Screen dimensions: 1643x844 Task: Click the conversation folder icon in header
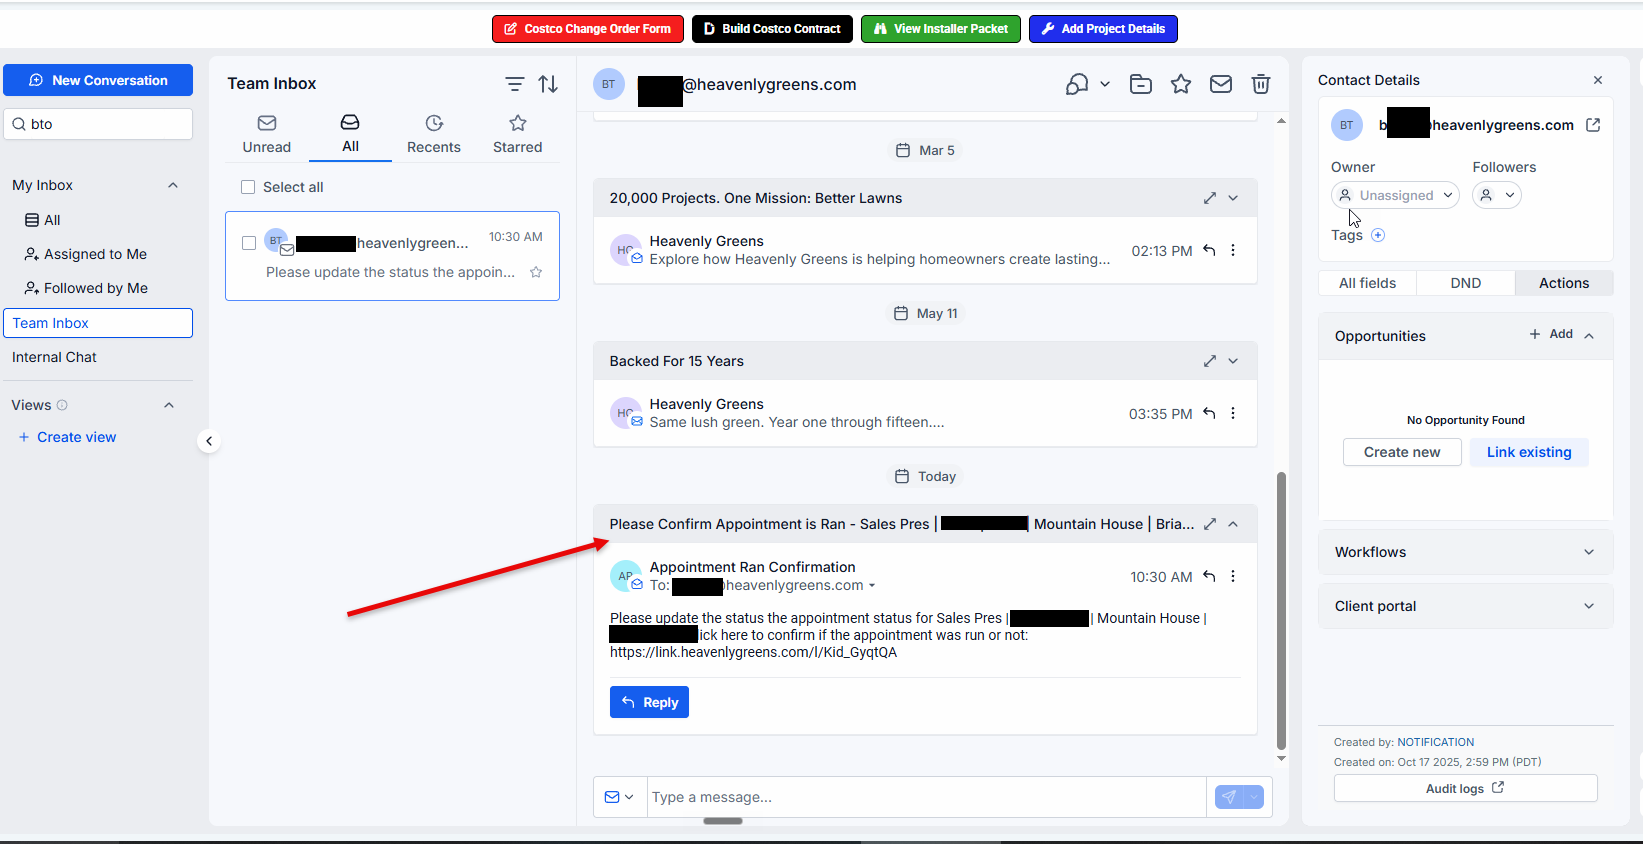point(1141,84)
